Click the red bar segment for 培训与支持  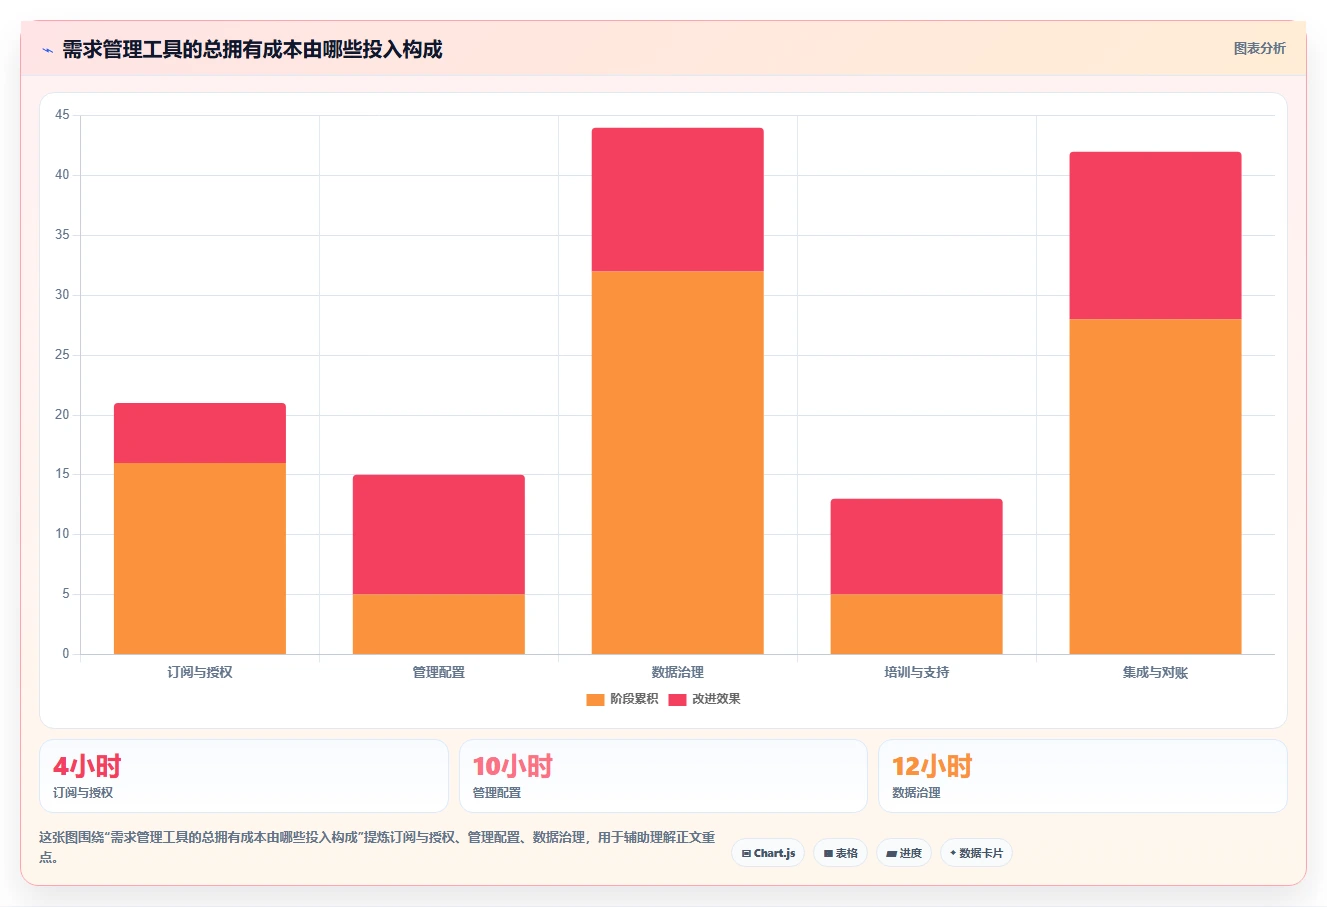pos(917,547)
